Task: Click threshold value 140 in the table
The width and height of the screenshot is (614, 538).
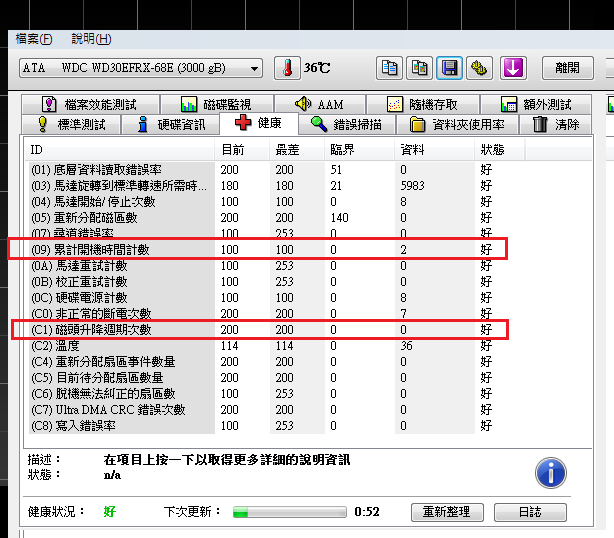Action: 339,218
